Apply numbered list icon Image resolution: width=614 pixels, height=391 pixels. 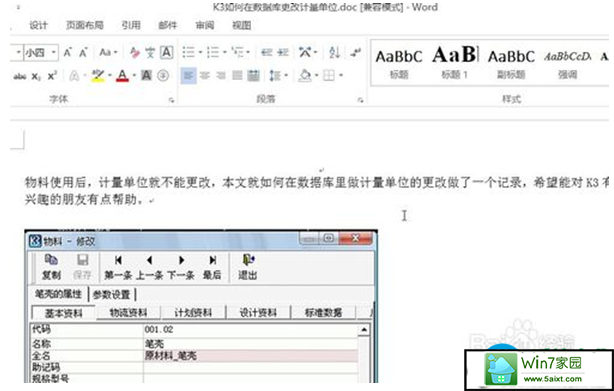213,52
